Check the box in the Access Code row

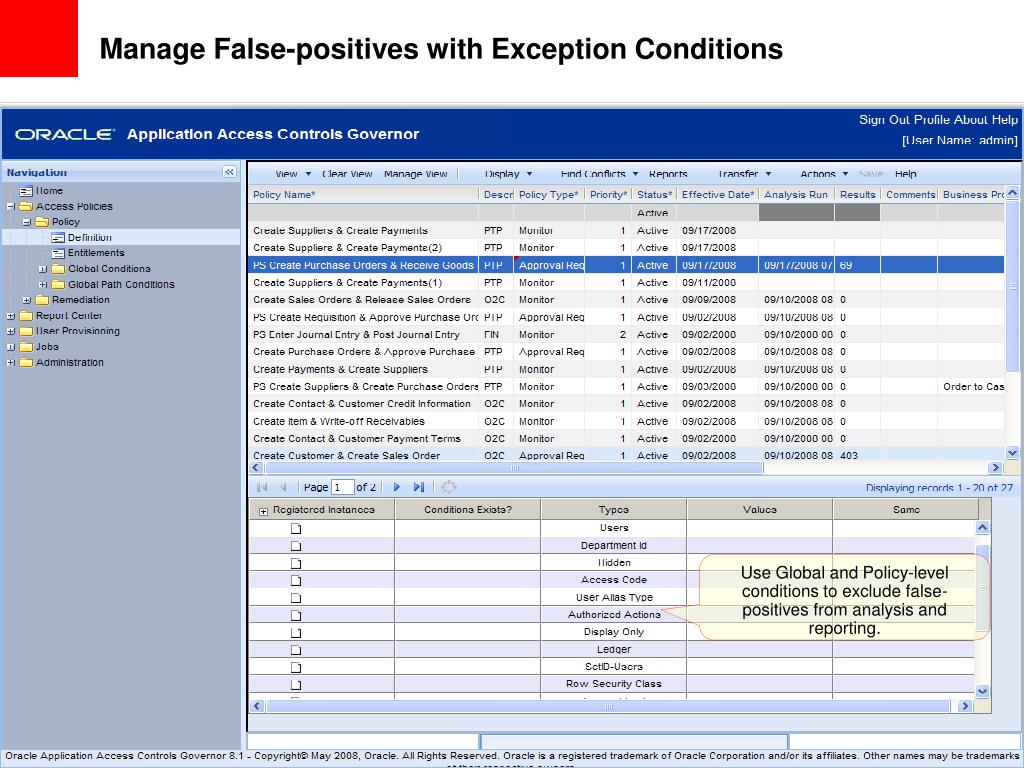(296, 581)
